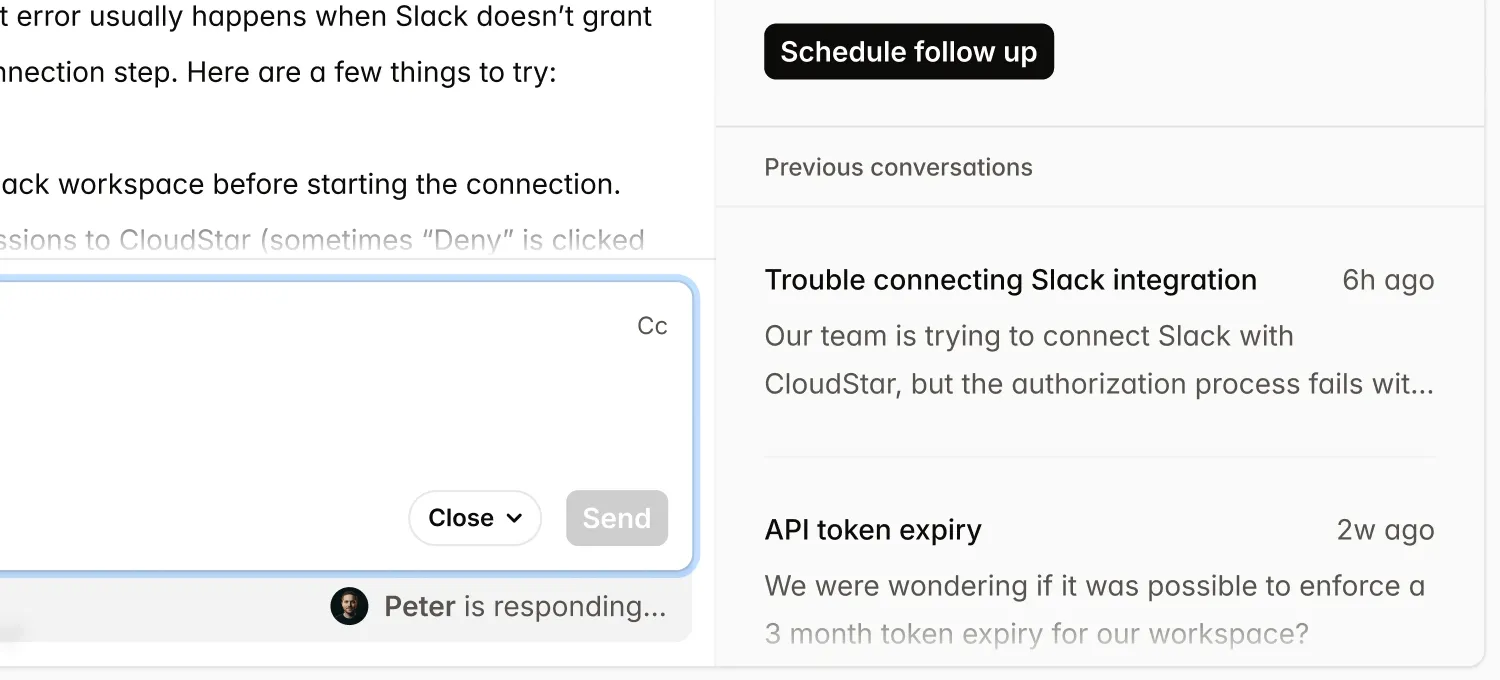Click the name Peter in typing indicator

click(420, 606)
